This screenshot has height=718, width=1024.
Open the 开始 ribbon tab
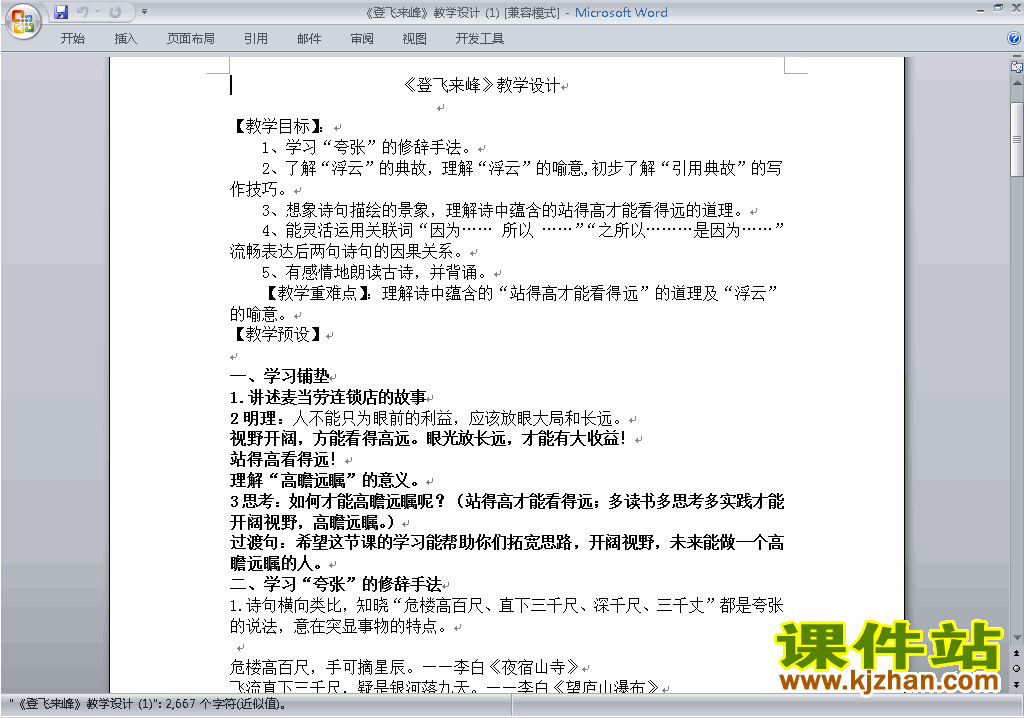(x=72, y=39)
